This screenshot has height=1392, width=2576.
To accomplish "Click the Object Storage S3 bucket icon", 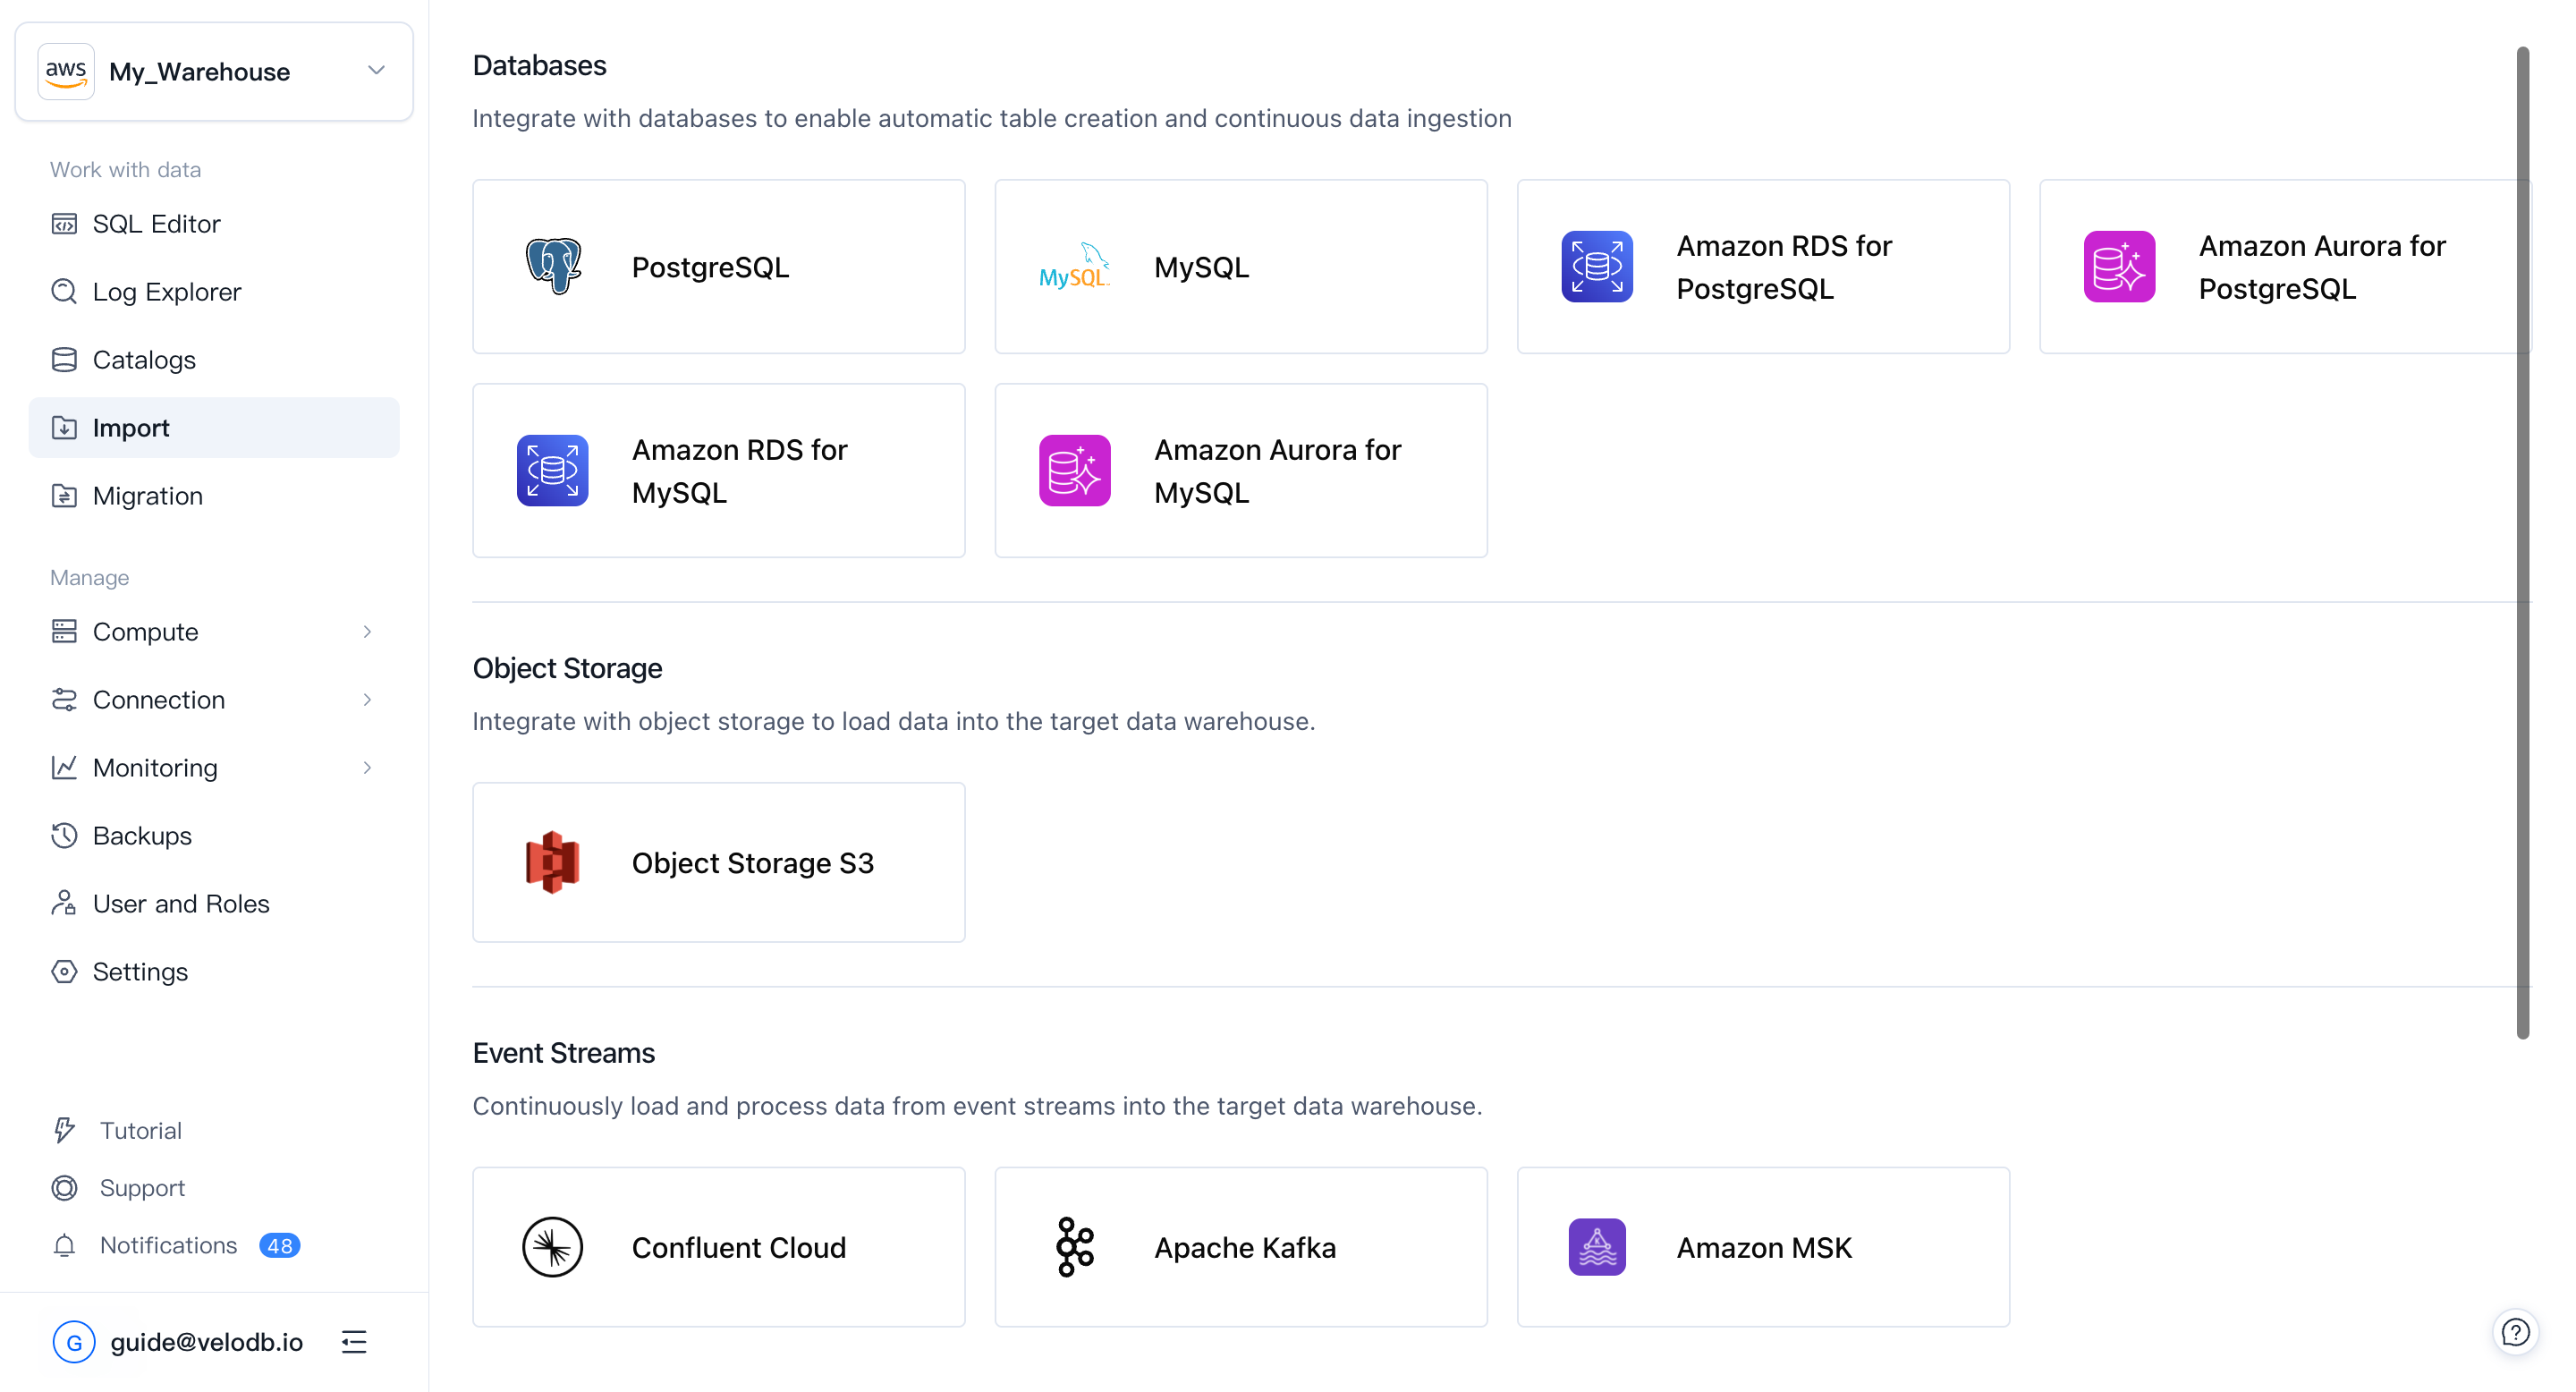I will 553,862.
